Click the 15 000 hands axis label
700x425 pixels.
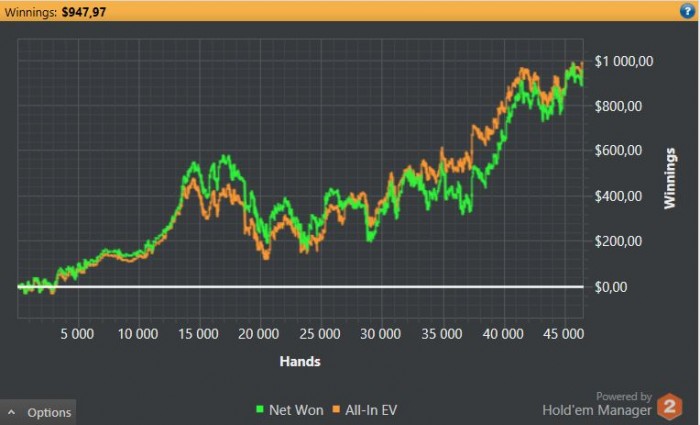tap(198, 334)
